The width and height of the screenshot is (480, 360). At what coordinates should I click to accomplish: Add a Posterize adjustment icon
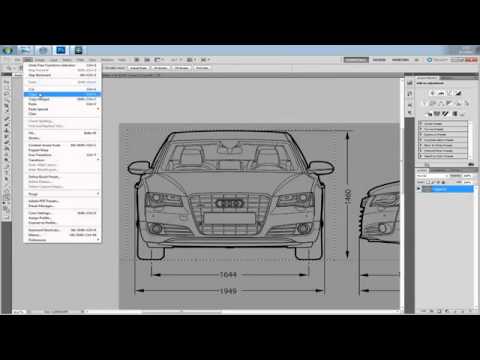[437, 114]
